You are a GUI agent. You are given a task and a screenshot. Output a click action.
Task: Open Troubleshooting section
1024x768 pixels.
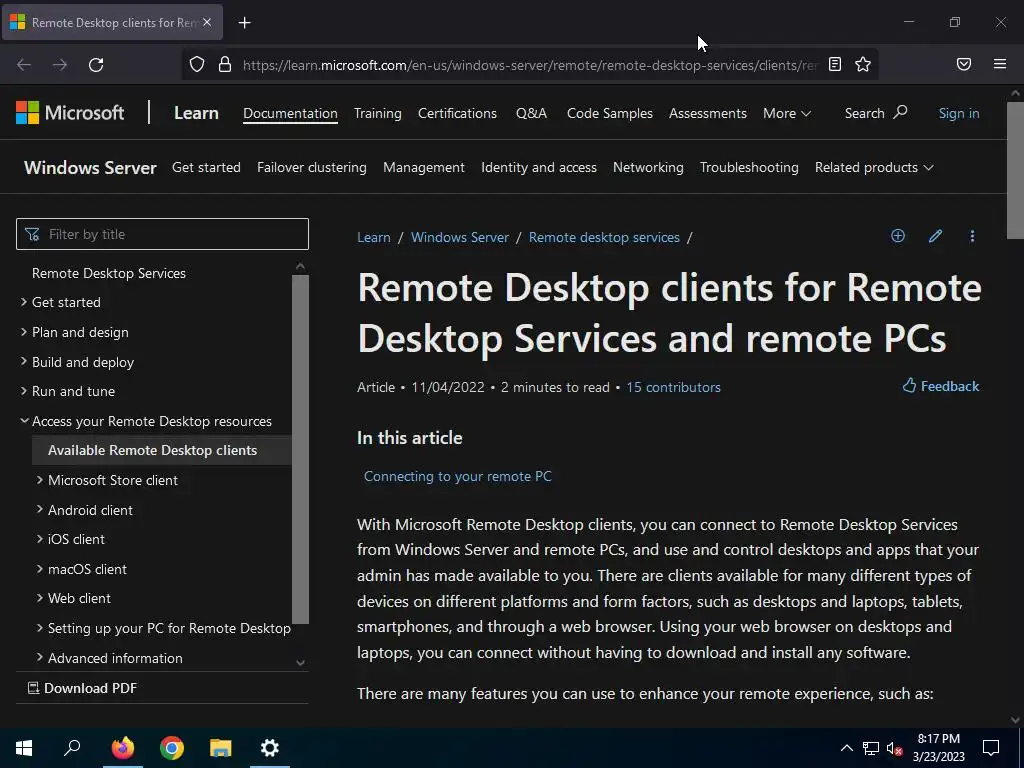point(749,167)
